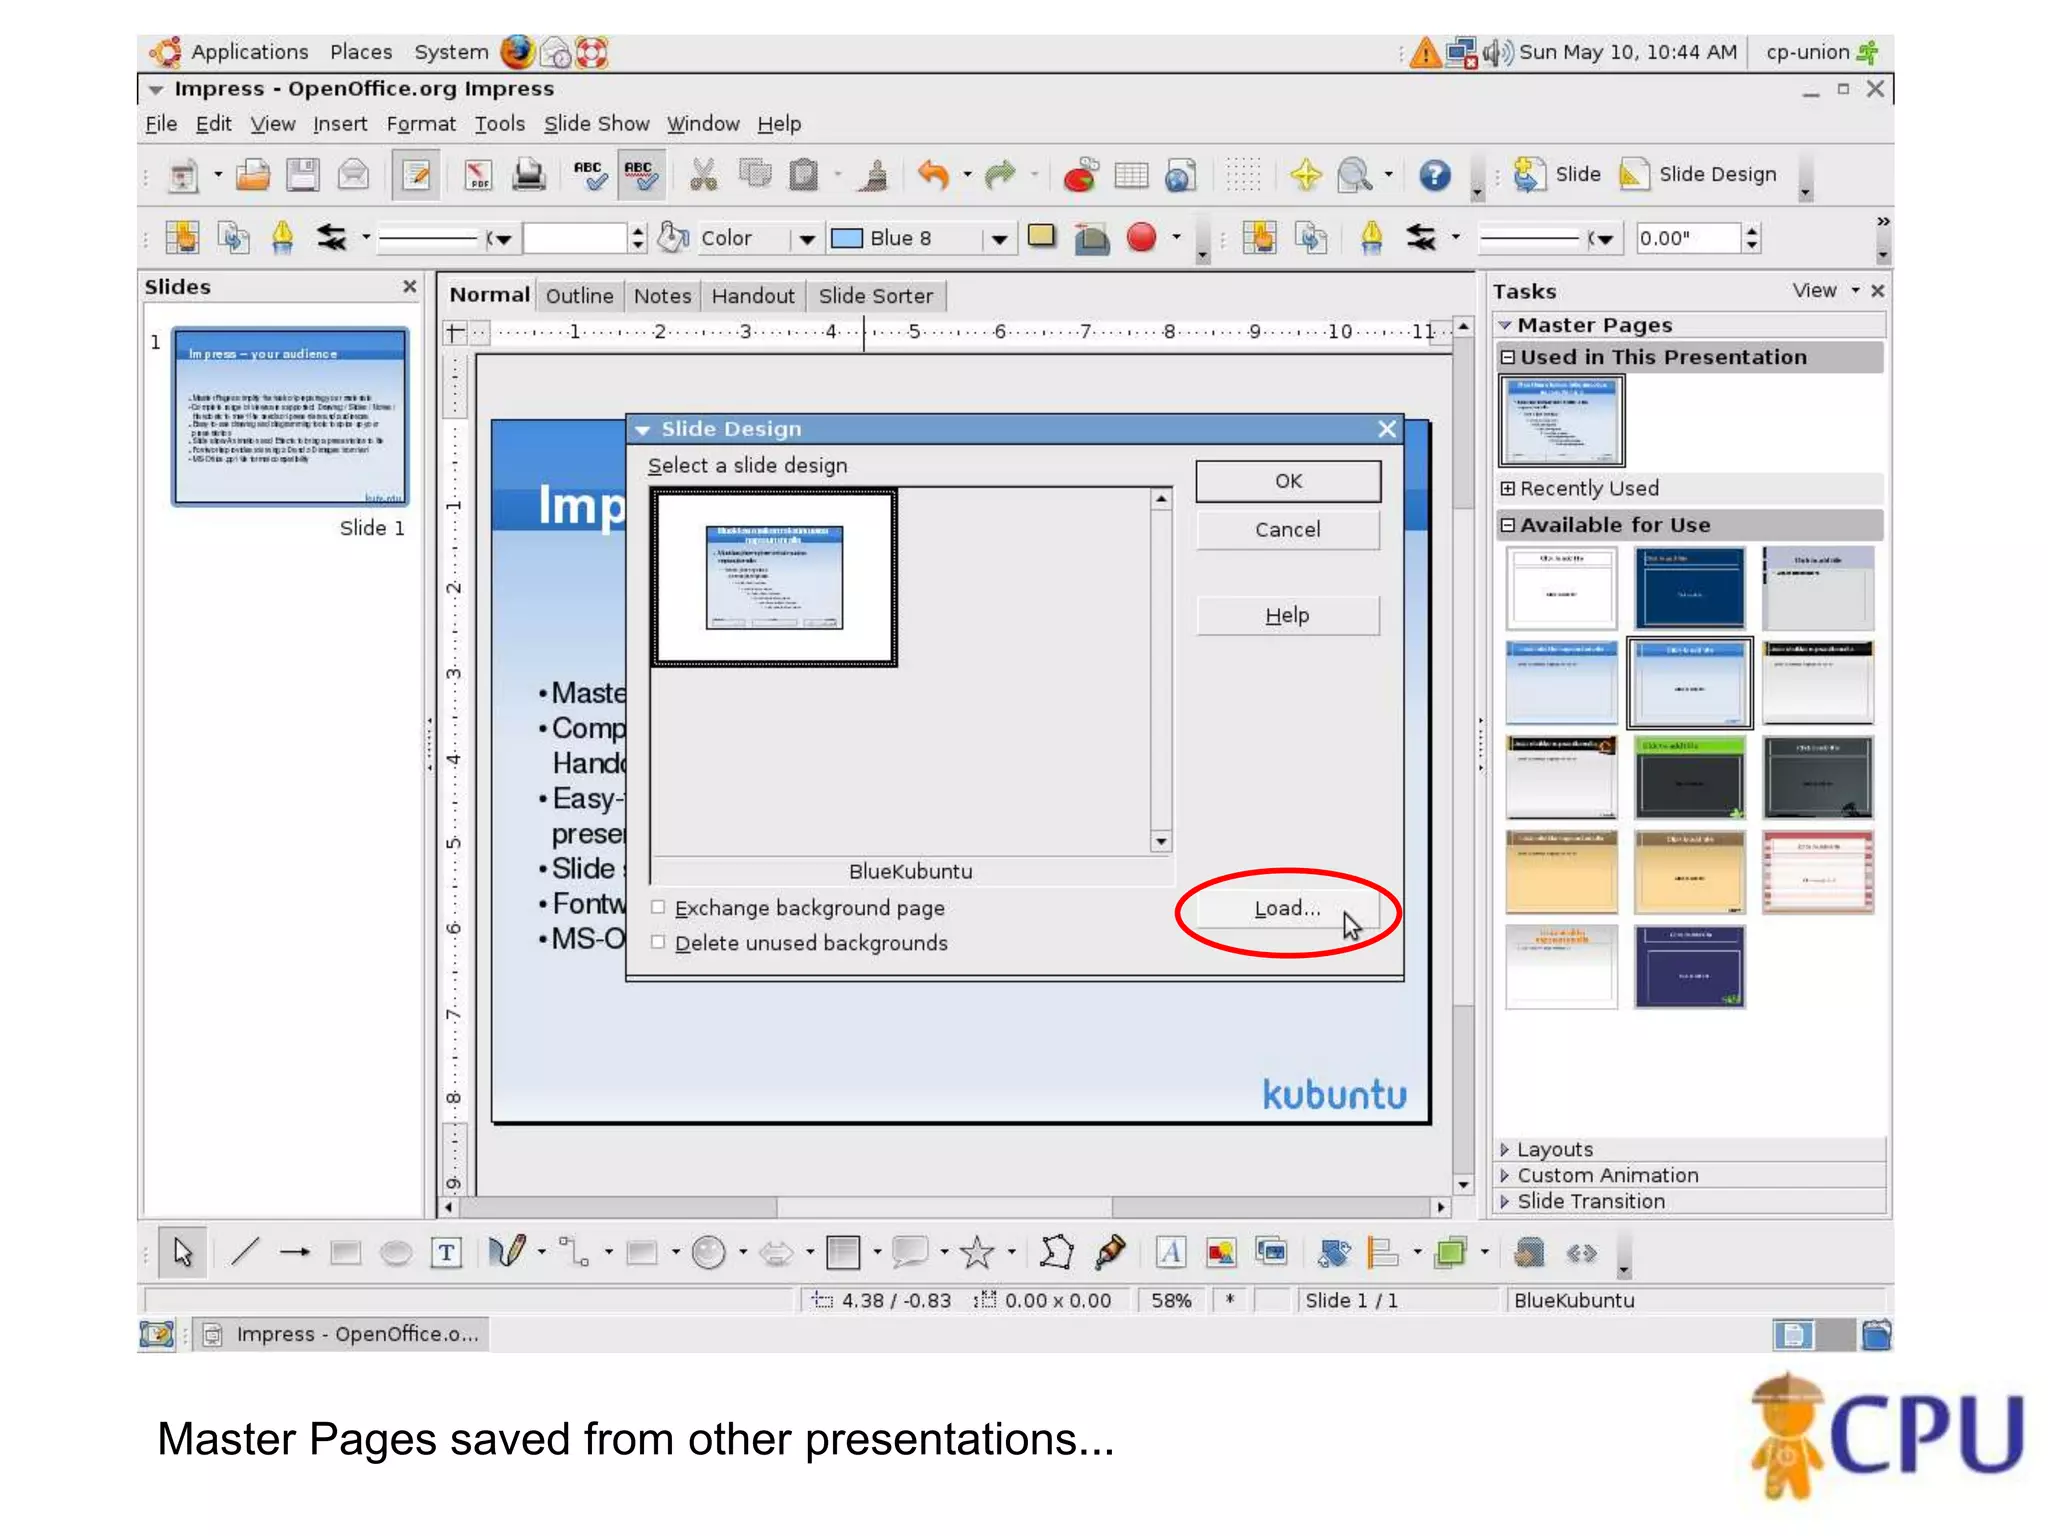Select Slide 1 thumbnail in Slides panel
Screen dimensions: 2048x1536
(x=290, y=417)
